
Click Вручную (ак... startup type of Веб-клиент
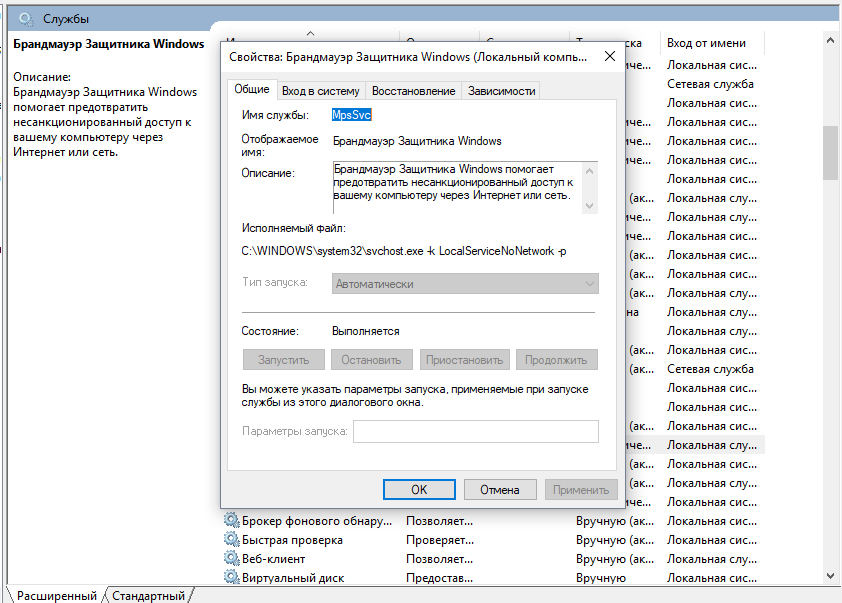(x=615, y=559)
